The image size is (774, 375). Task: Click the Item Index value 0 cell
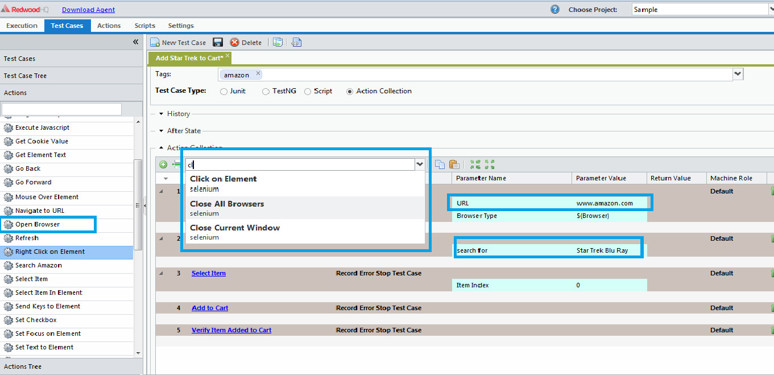click(610, 285)
